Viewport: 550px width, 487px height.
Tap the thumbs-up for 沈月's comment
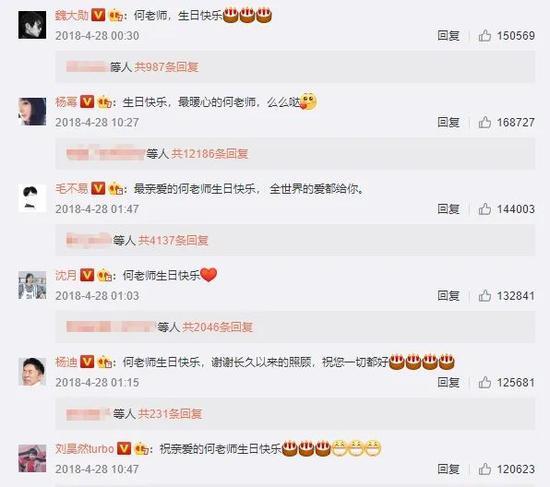coord(485,295)
